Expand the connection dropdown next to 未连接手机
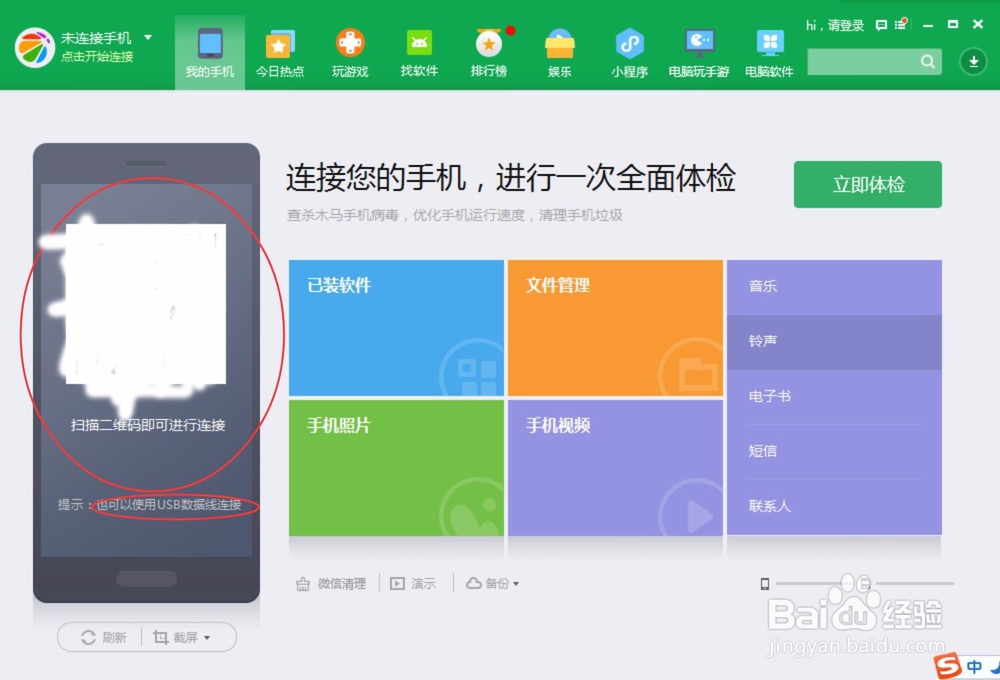 point(148,38)
